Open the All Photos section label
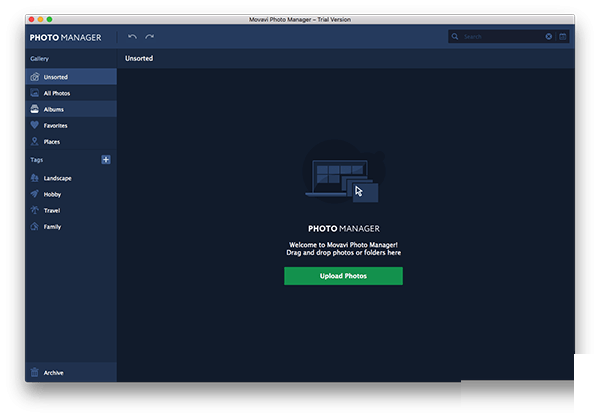 tap(57, 93)
